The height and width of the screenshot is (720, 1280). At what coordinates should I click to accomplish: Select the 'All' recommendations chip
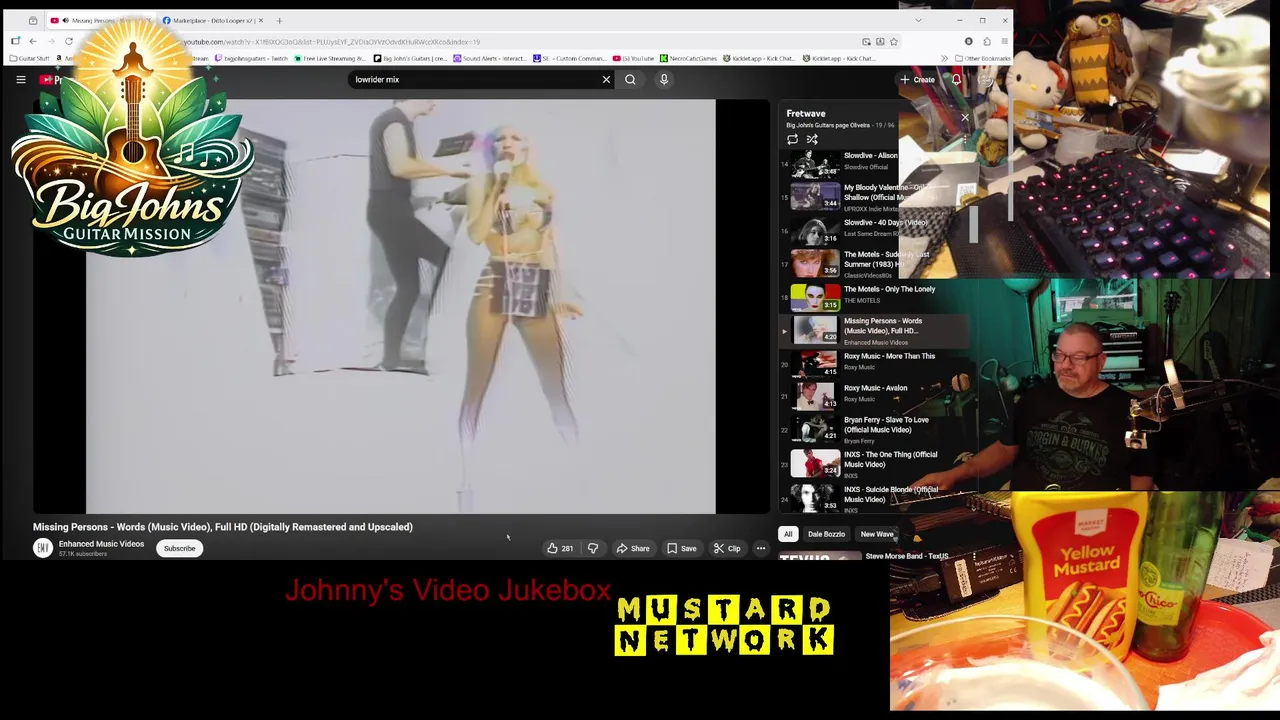click(788, 534)
